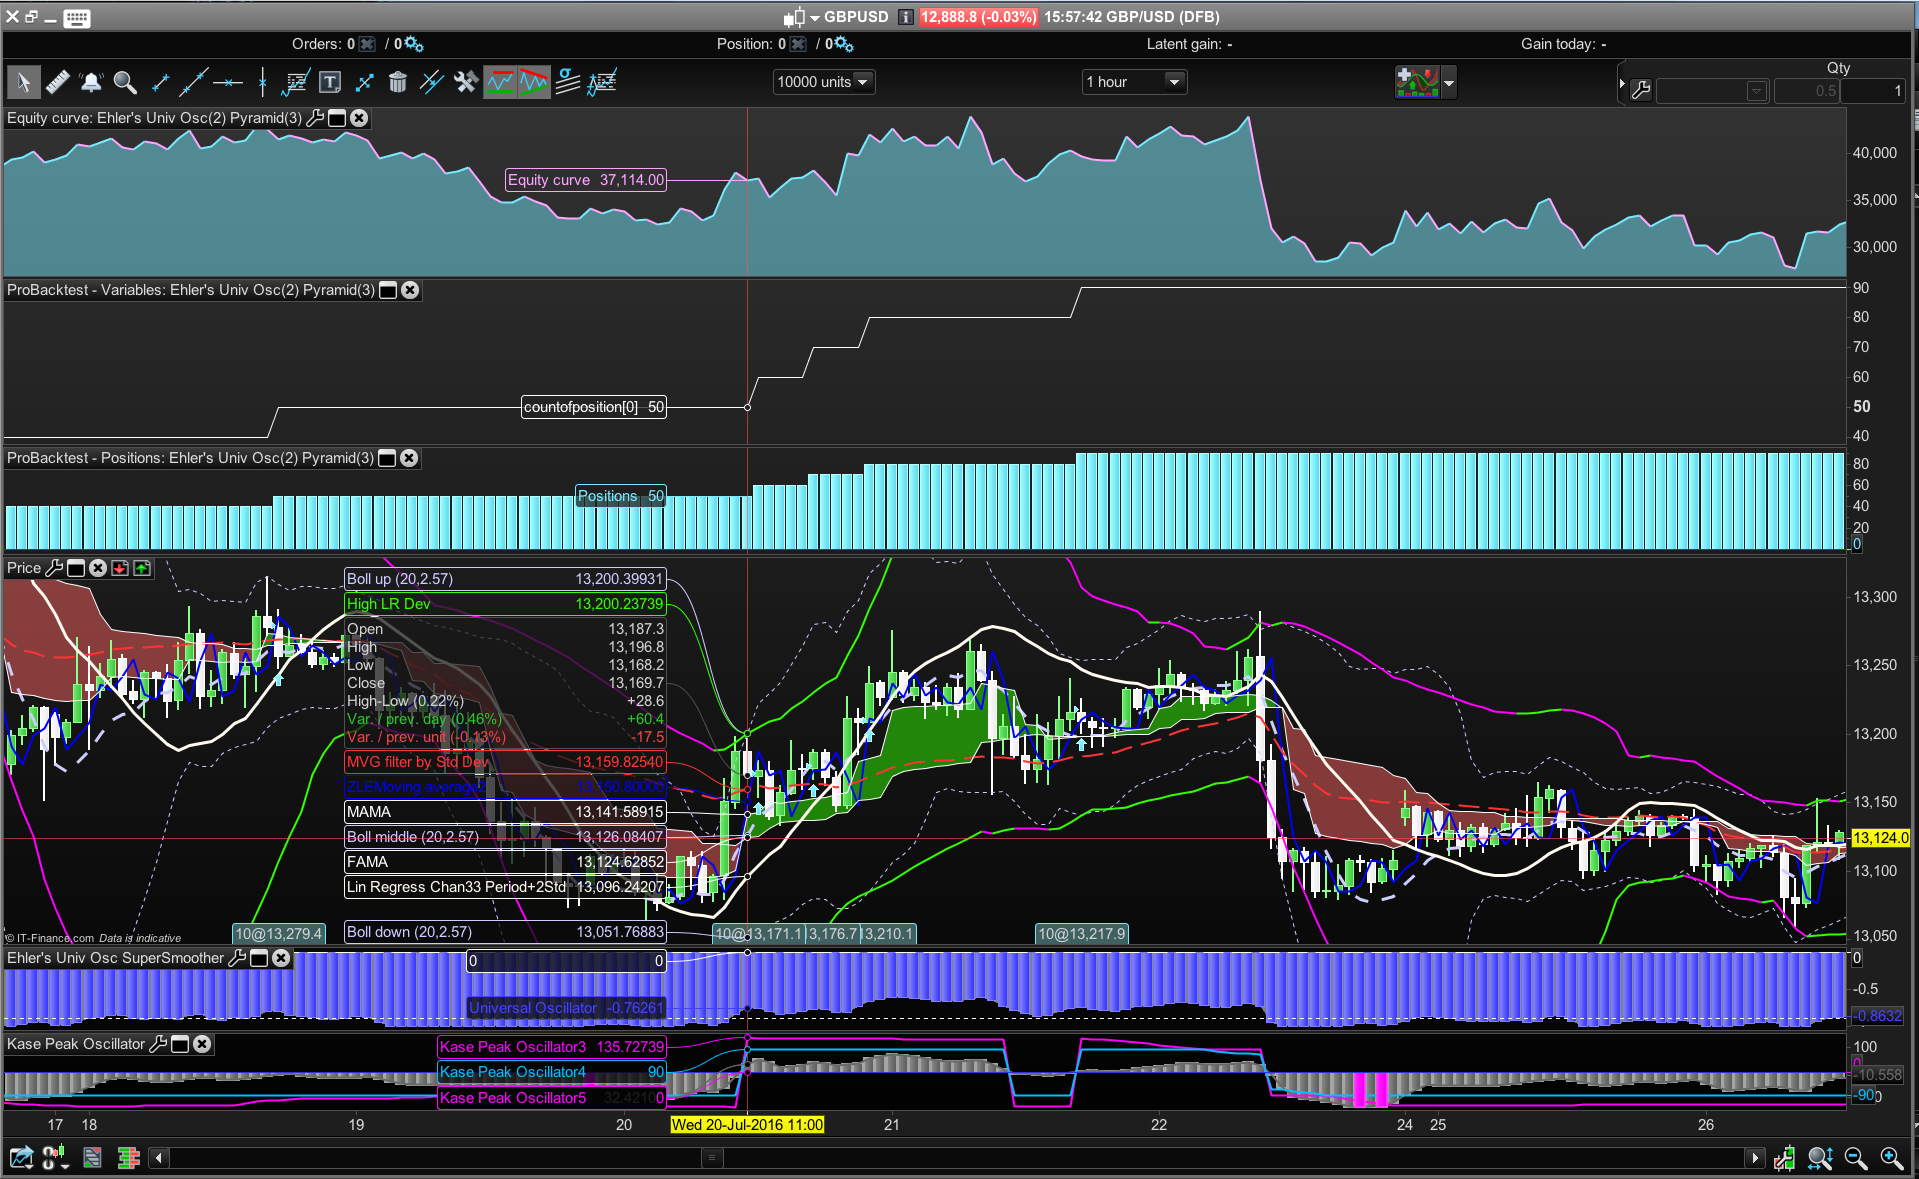Open the candlestick chart style dropdown beside GBPUSD
1919x1179 pixels.
pos(801,17)
